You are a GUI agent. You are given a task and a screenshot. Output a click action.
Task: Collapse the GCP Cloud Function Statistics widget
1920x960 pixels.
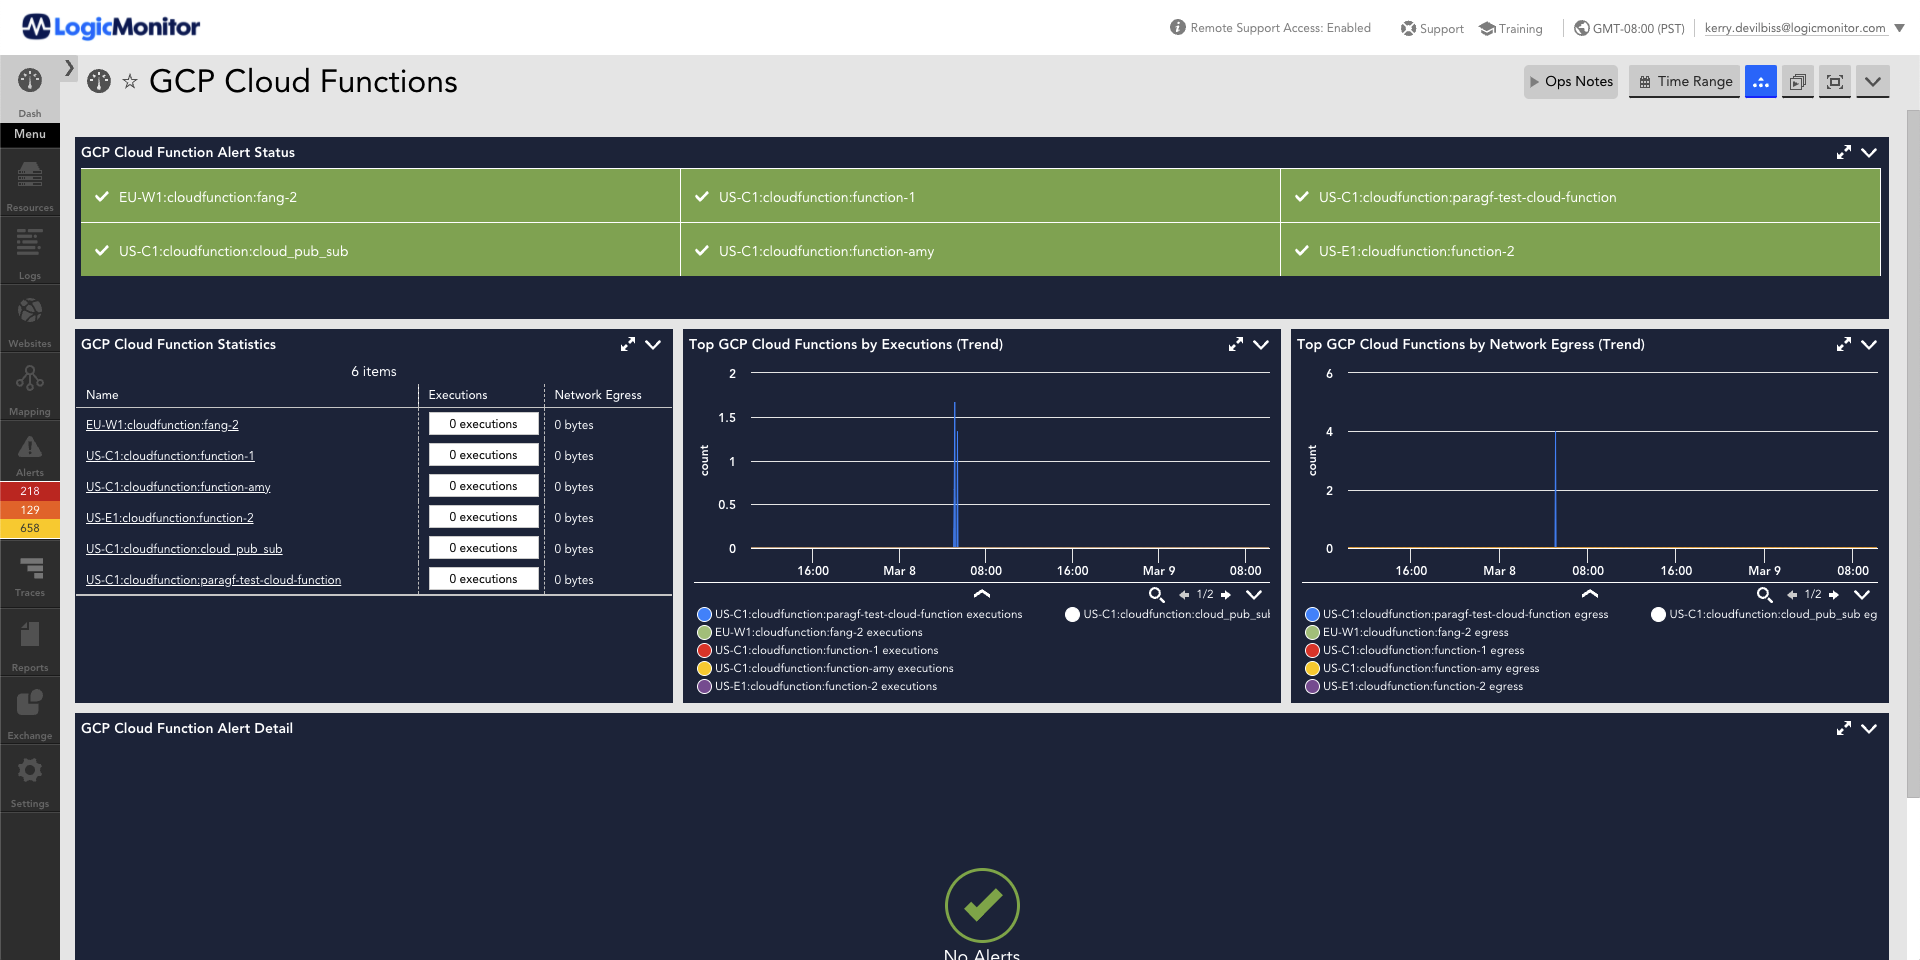tap(653, 344)
